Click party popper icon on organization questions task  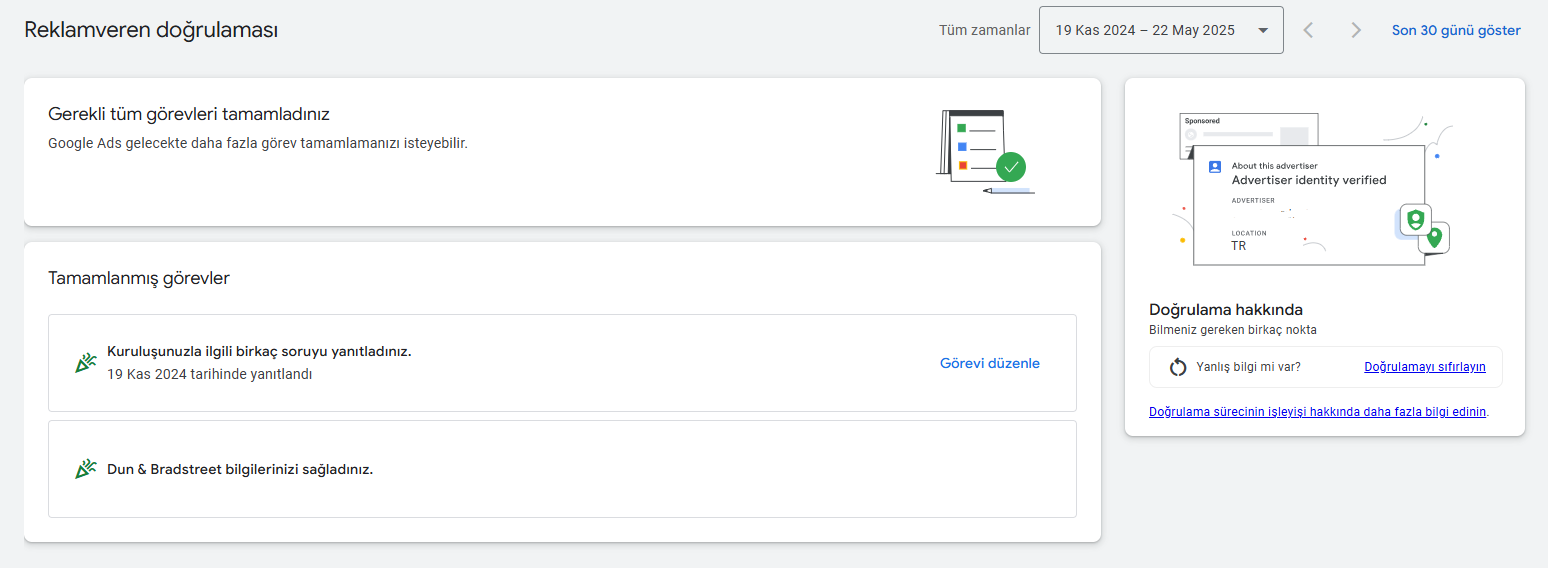point(86,363)
